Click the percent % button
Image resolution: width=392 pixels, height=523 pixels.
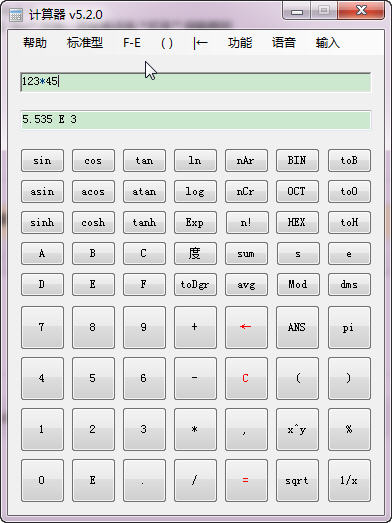(x=349, y=430)
